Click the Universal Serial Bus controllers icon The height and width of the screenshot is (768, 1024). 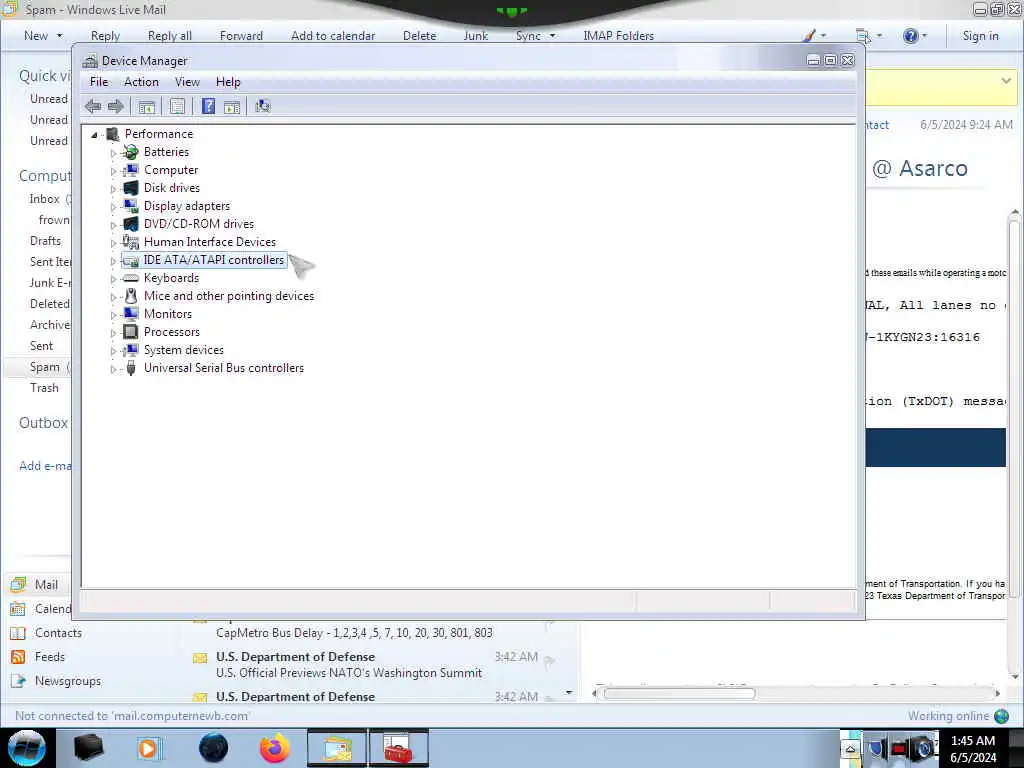(x=131, y=368)
